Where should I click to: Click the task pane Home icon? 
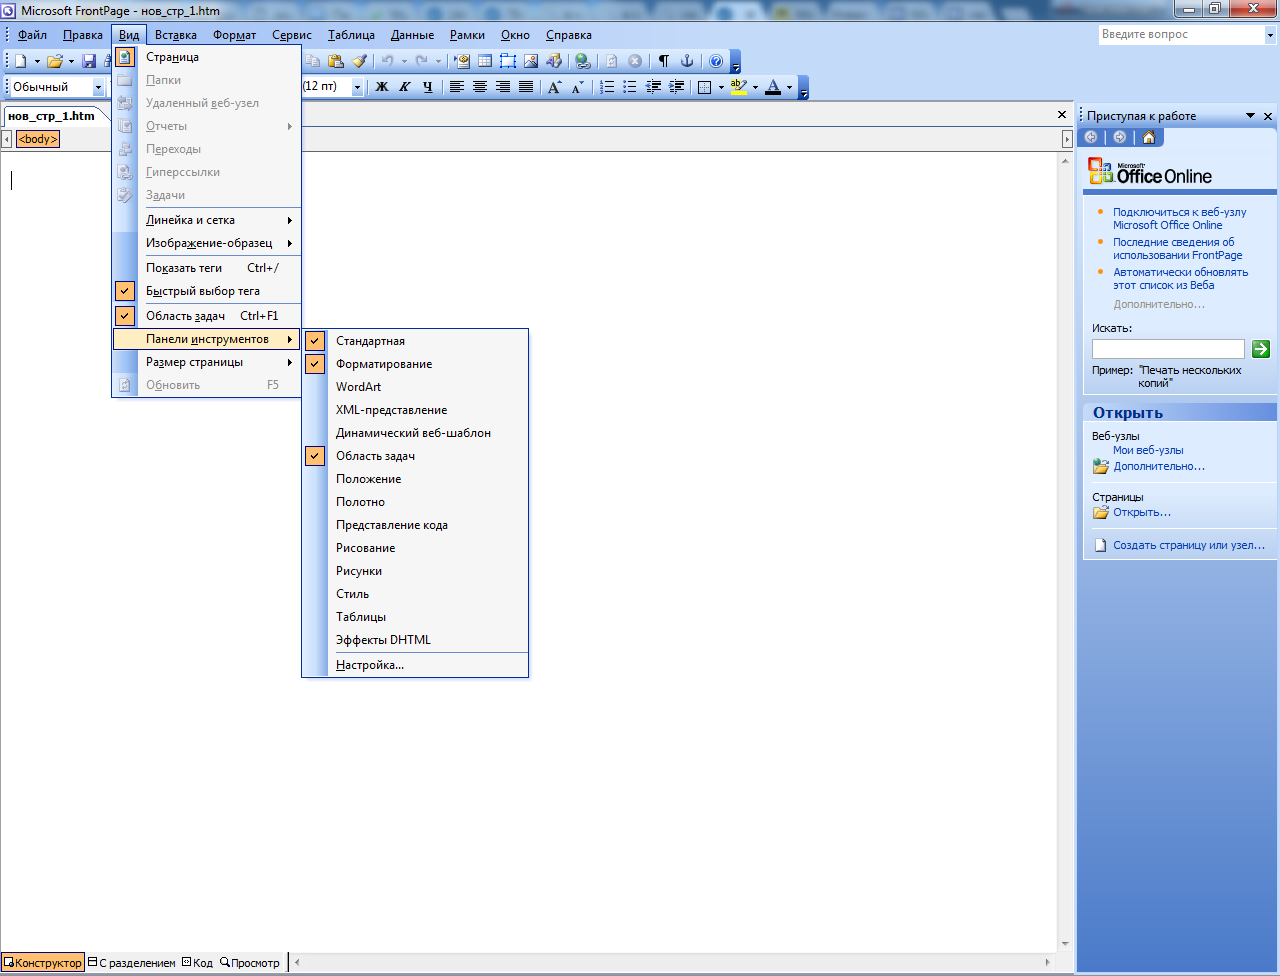coord(1149,137)
